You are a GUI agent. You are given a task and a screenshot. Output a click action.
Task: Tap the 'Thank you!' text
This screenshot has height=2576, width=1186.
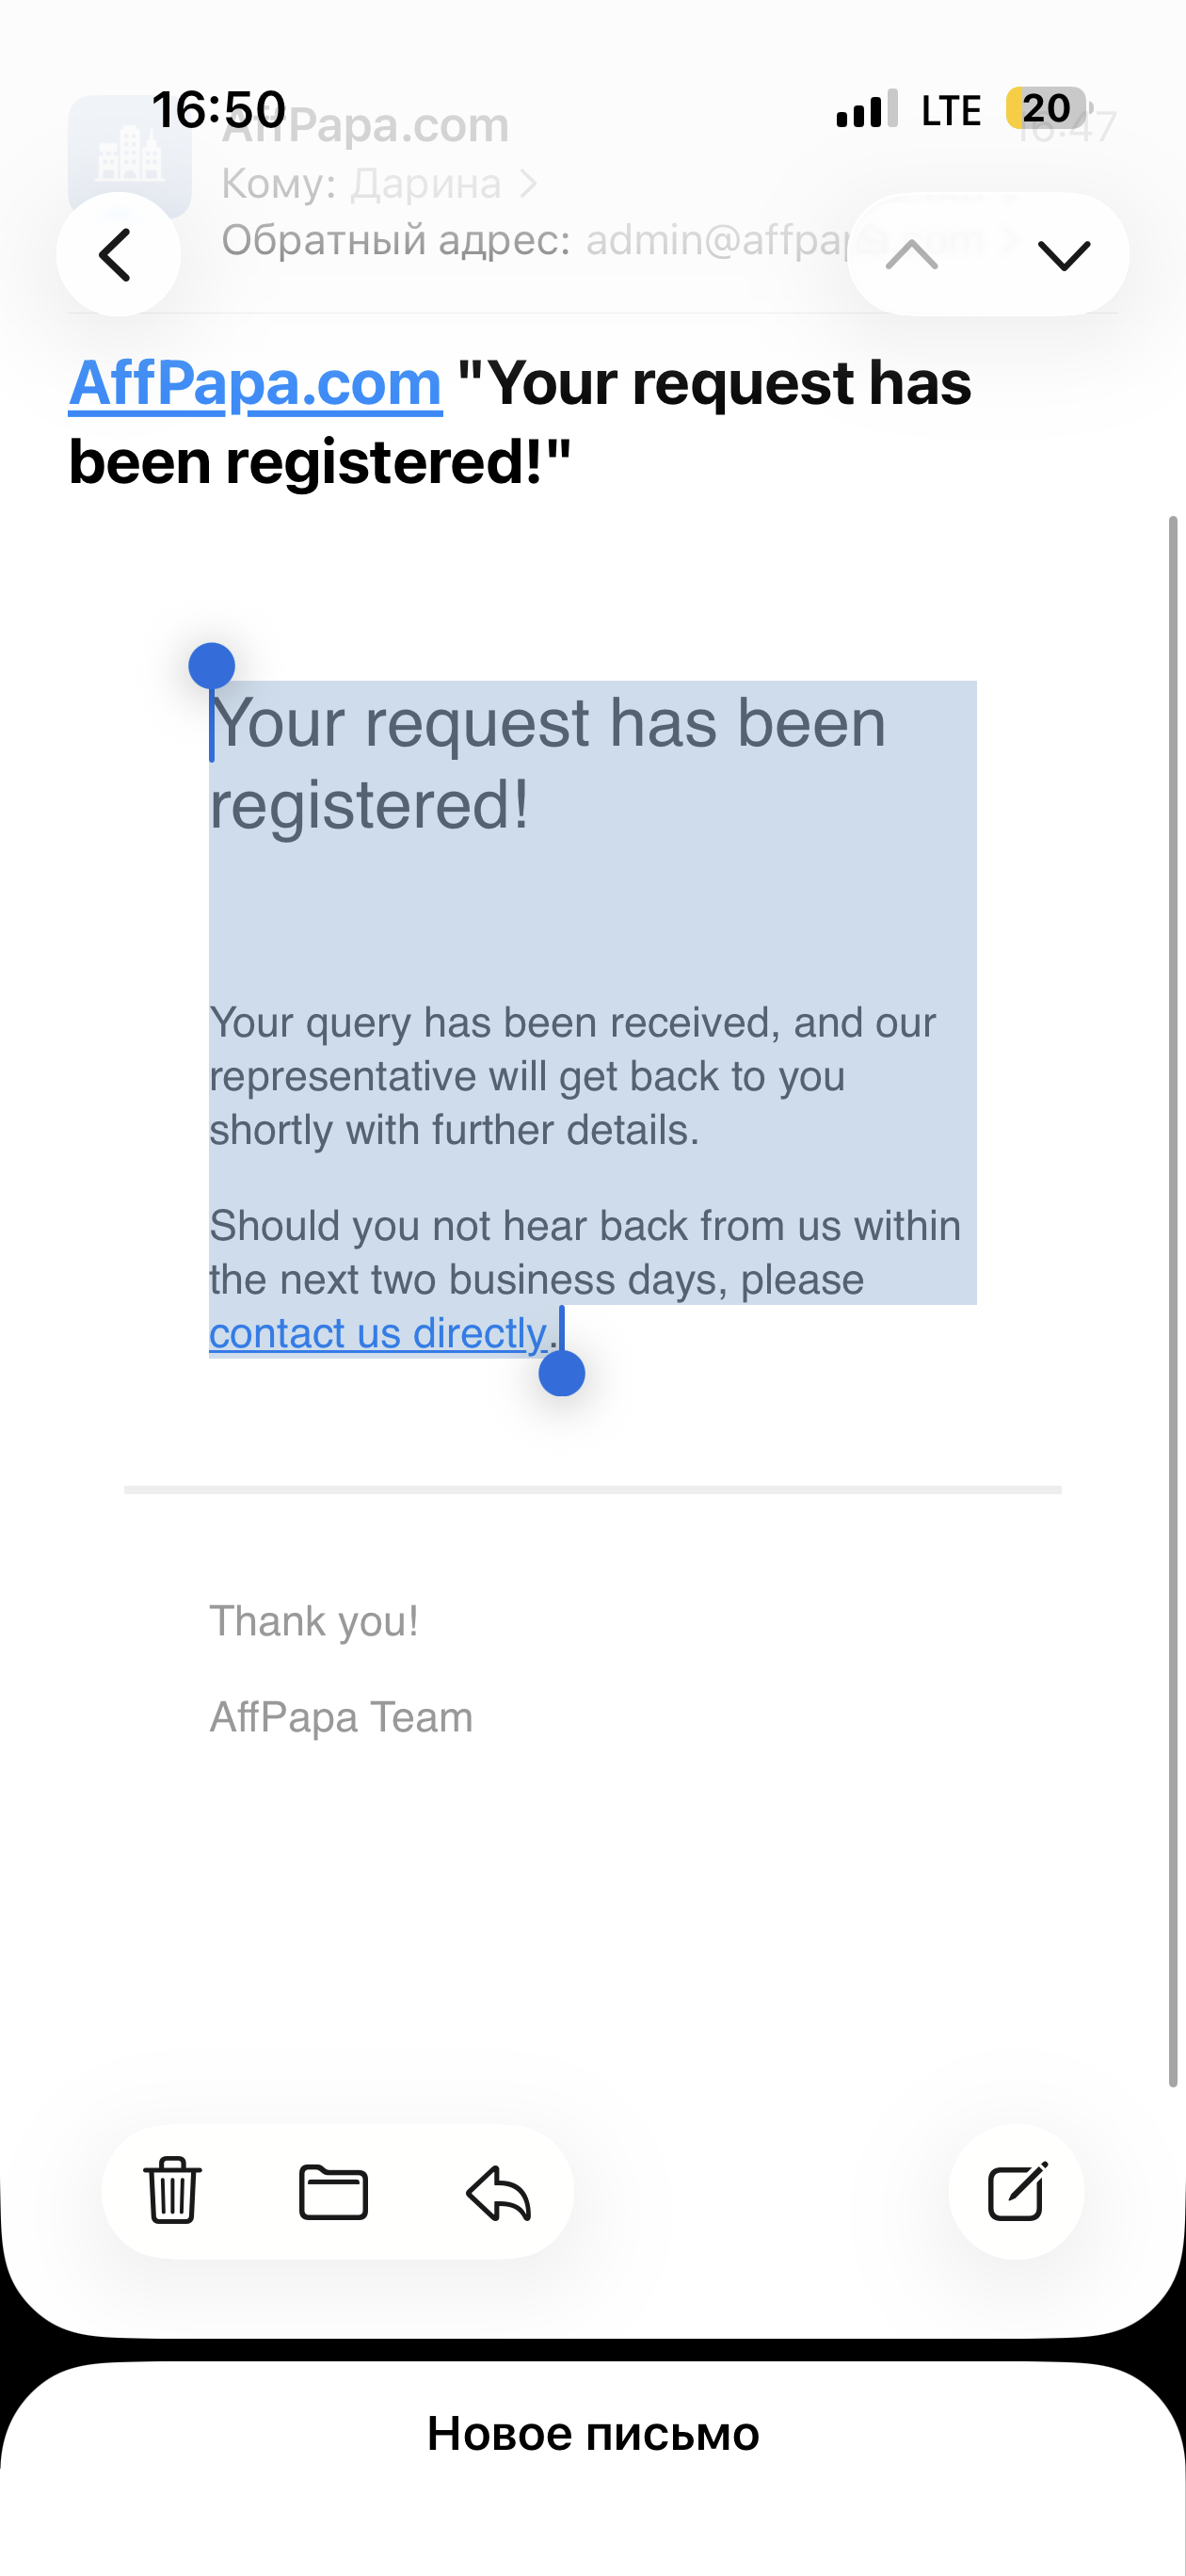tap(313, 1621)
